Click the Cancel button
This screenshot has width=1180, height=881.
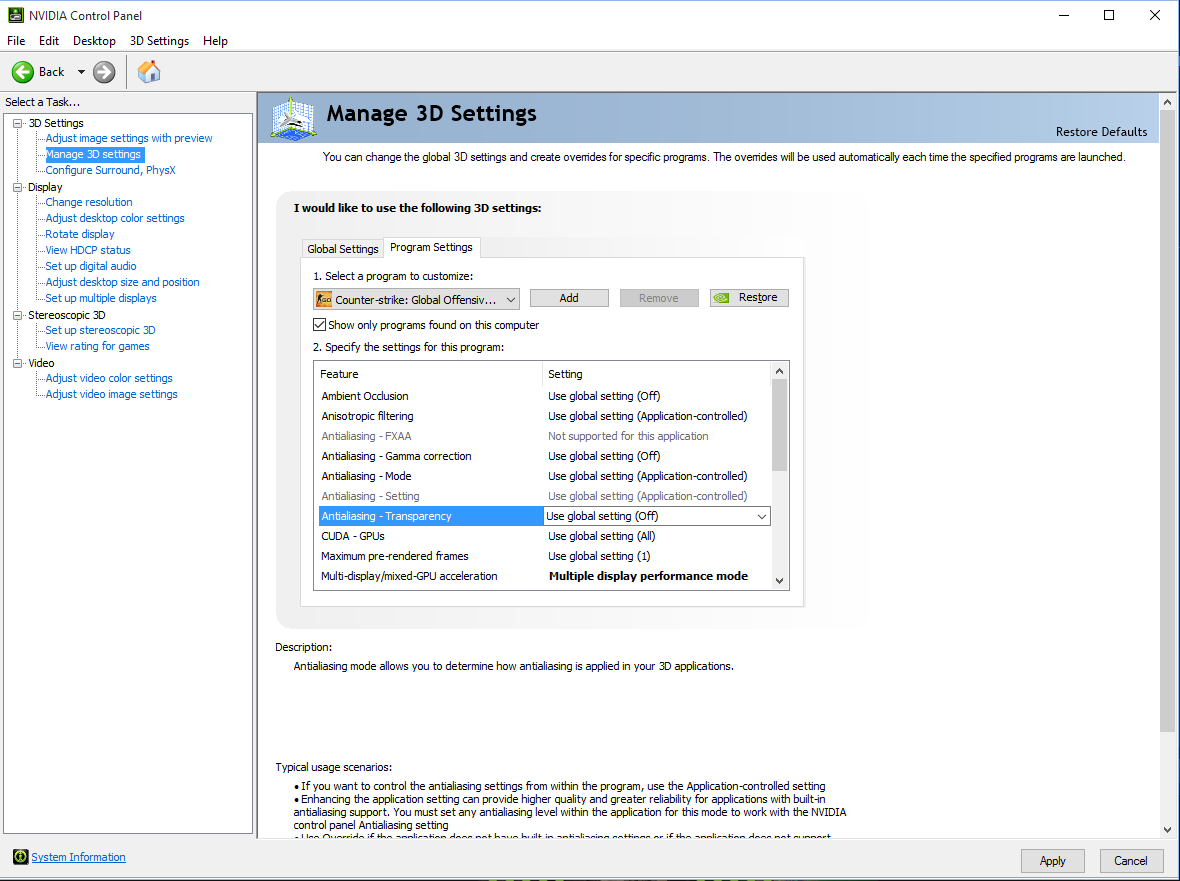tap(1130, 861)
